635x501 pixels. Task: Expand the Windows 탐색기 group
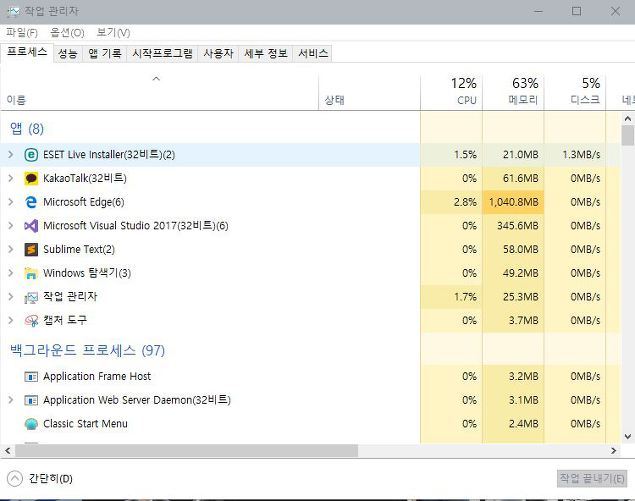tap(11, 273)
